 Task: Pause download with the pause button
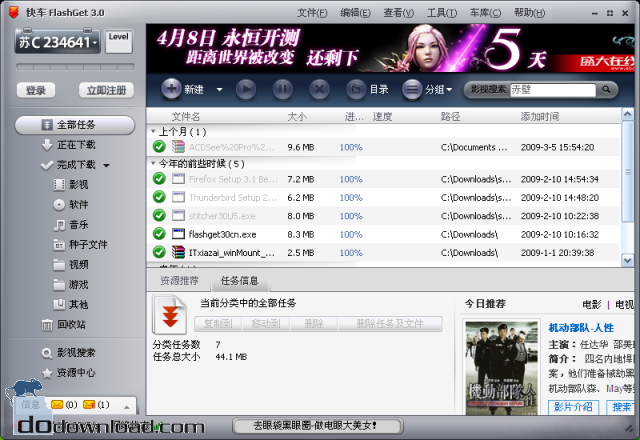click(282, 89)
